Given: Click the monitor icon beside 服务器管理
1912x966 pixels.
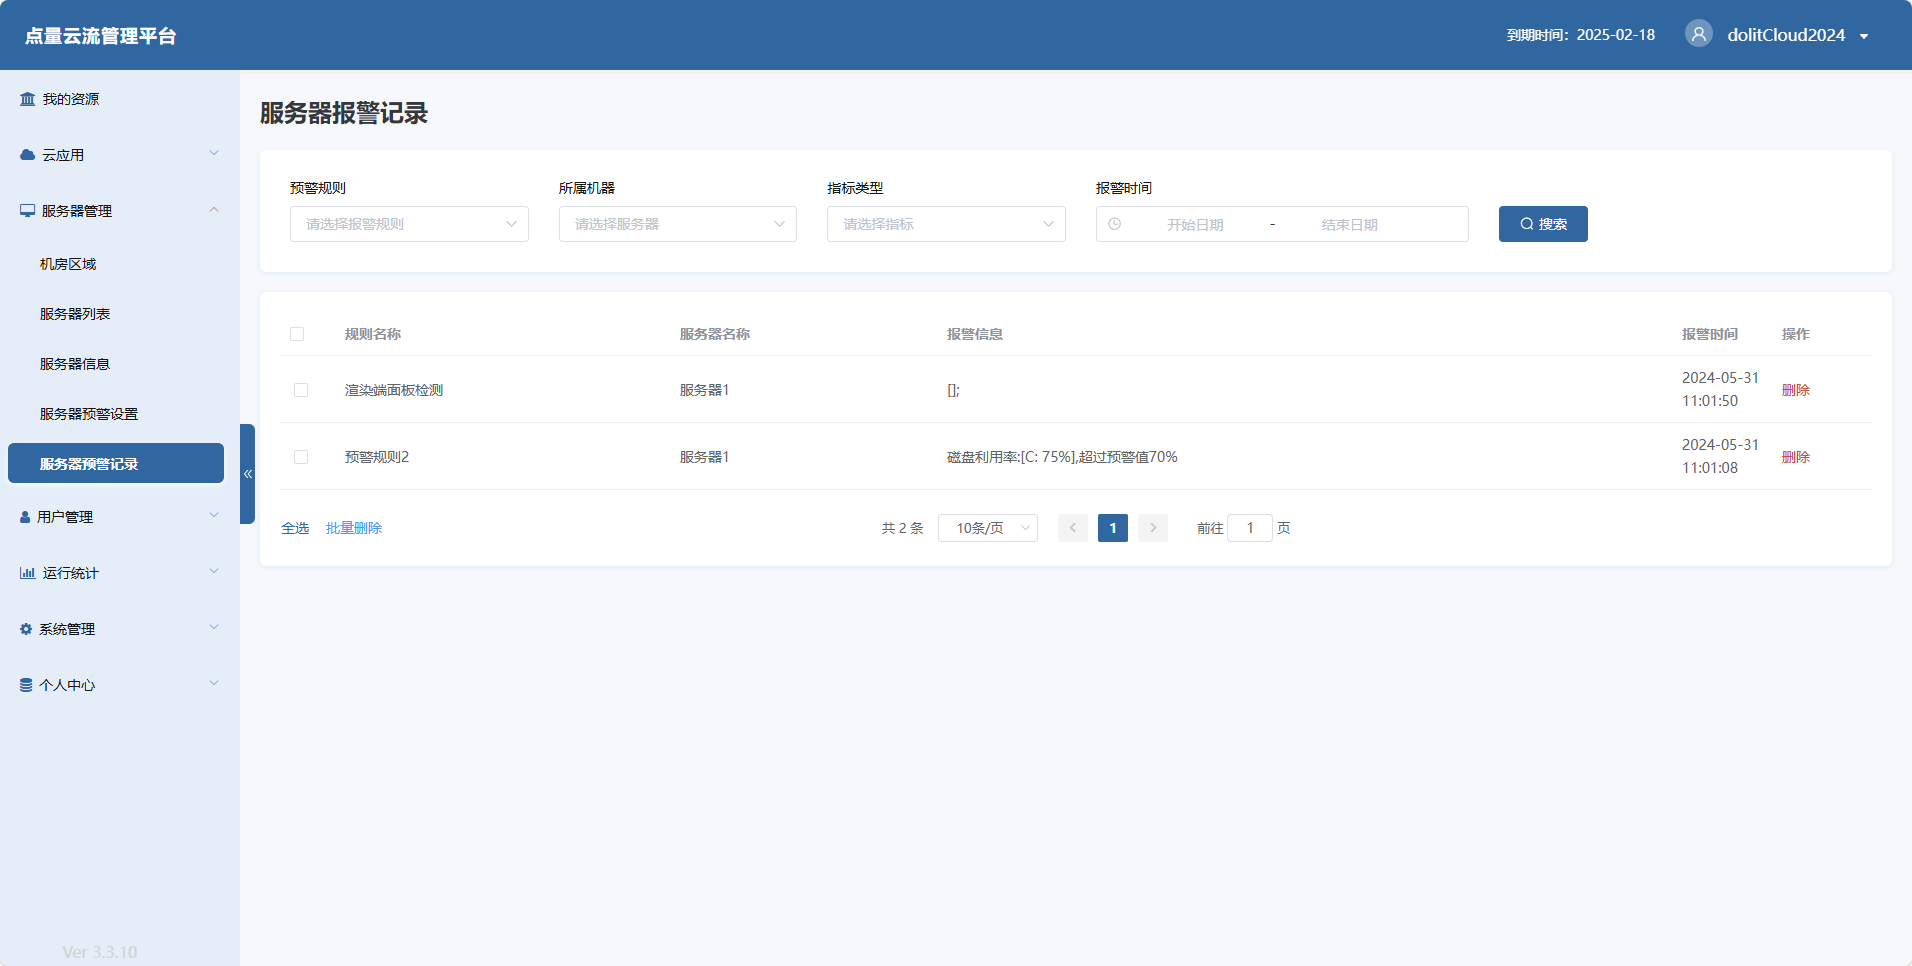Looking at the screenshot, I should pyautogui.click(x=28, y=211).
